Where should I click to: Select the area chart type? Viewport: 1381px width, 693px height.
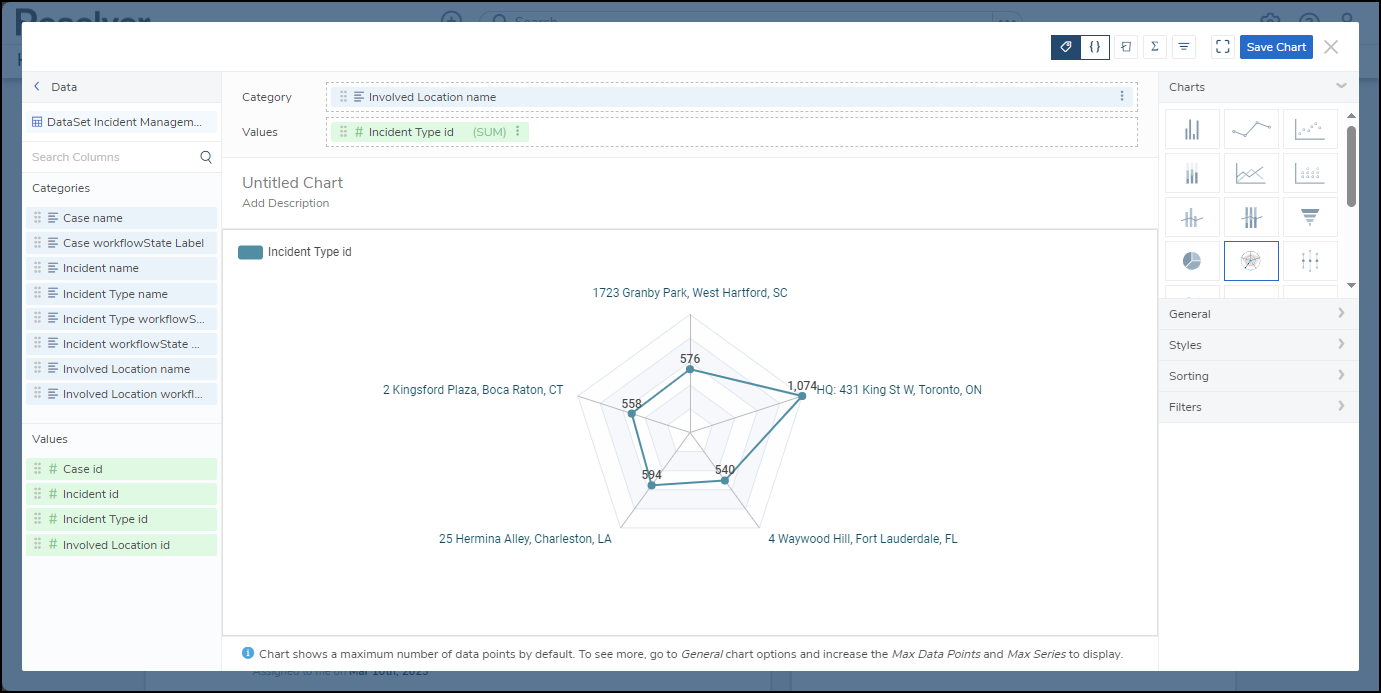point(1251,173)
